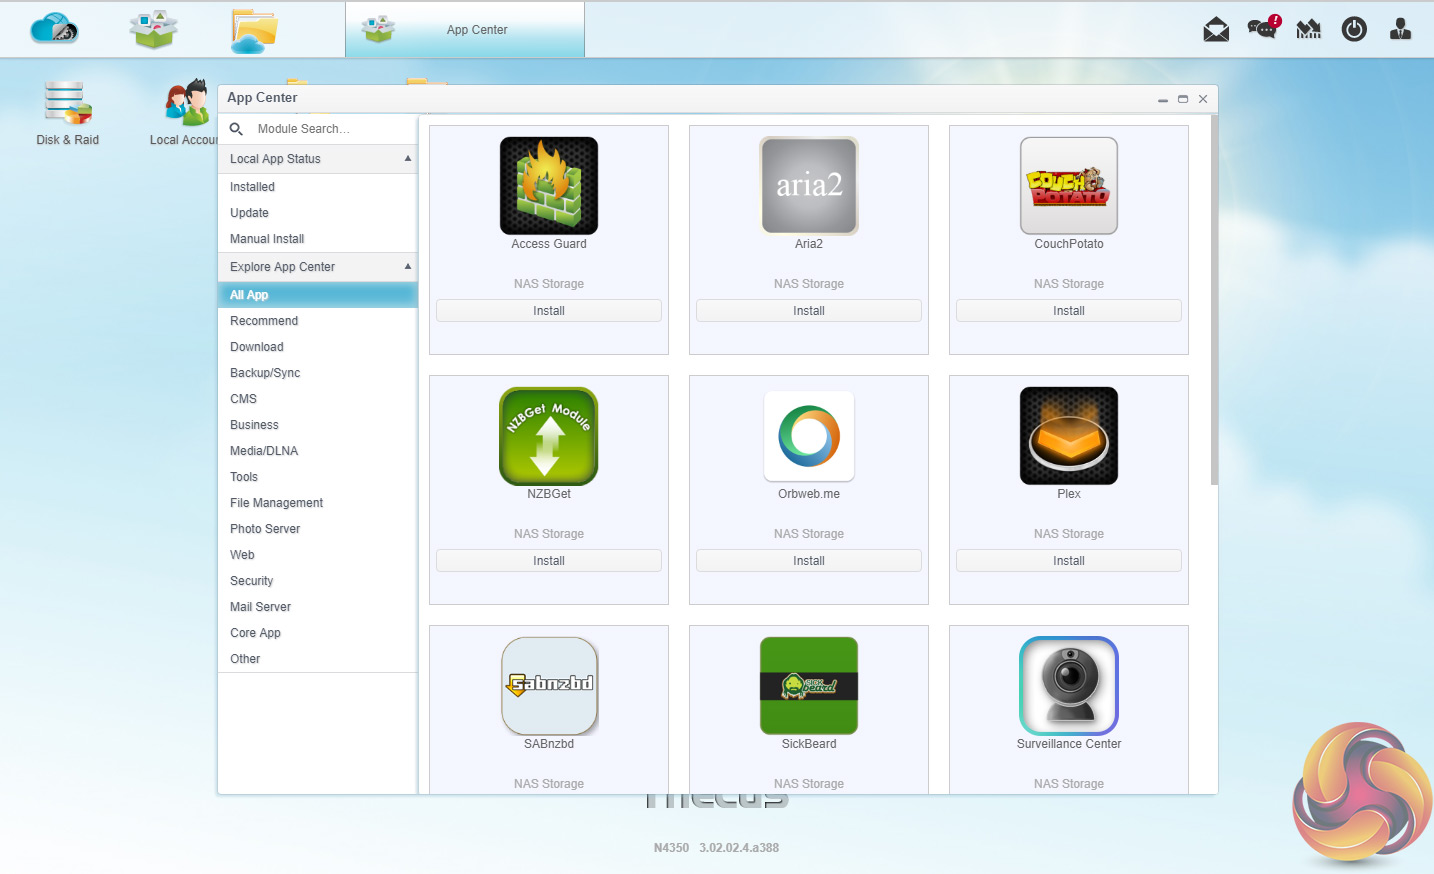1434x874 pixels.
Task: Open the resource monitor chart icon
Action: [1309, 29]
